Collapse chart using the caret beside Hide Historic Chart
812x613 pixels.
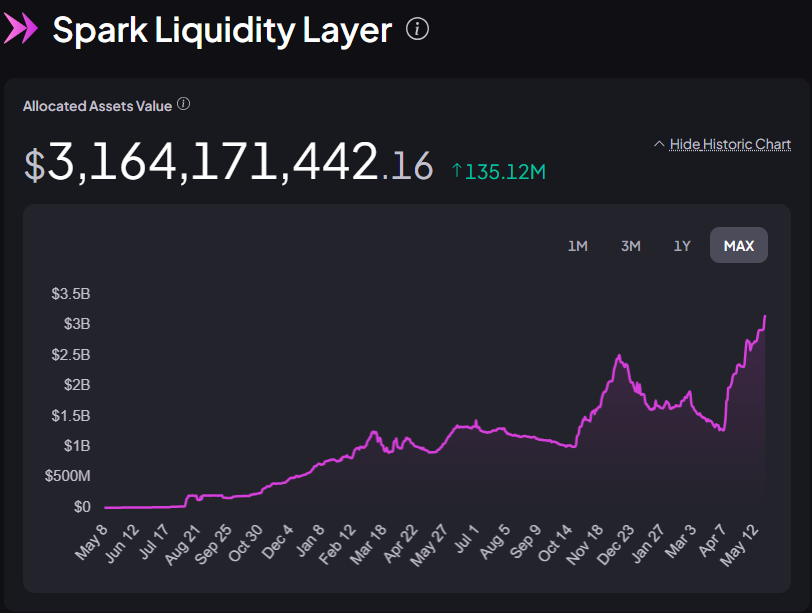pos(659,144)
